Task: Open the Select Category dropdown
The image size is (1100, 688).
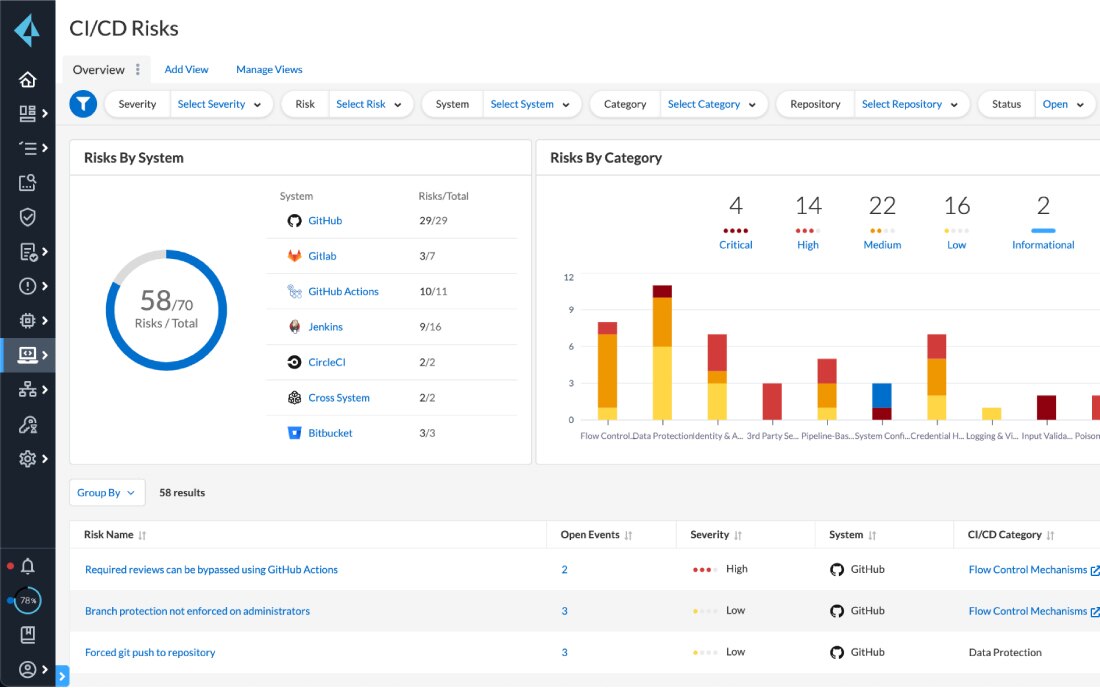Action: pyautogui.click(x=713, y=104)
